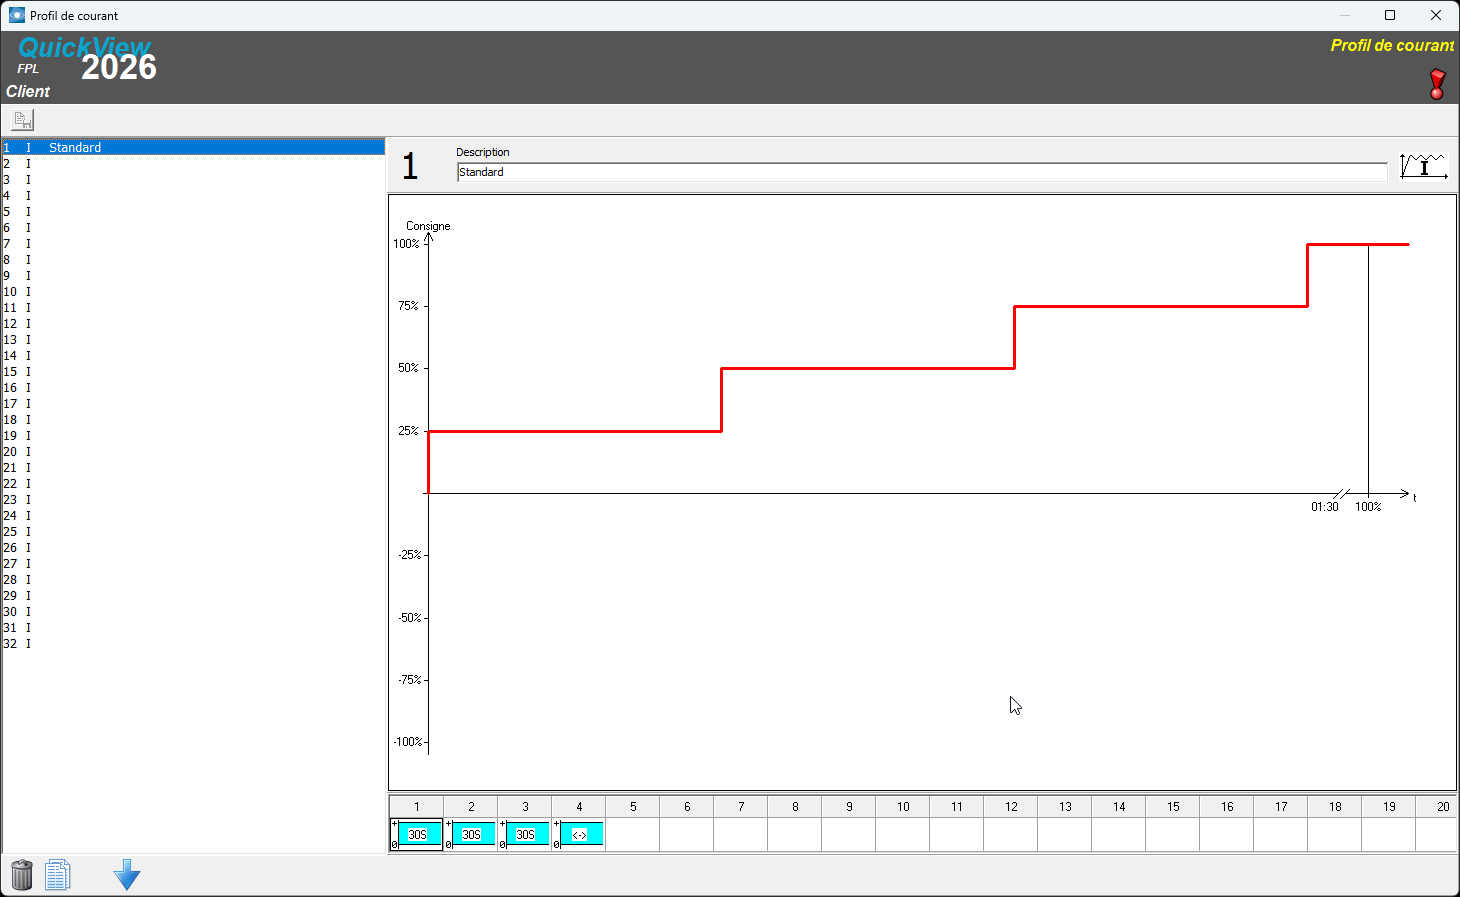Screen dimensions: 1460x897
Task: Select profile row 27 in the list
Action: pyautogui.click(x=193, y=563)
